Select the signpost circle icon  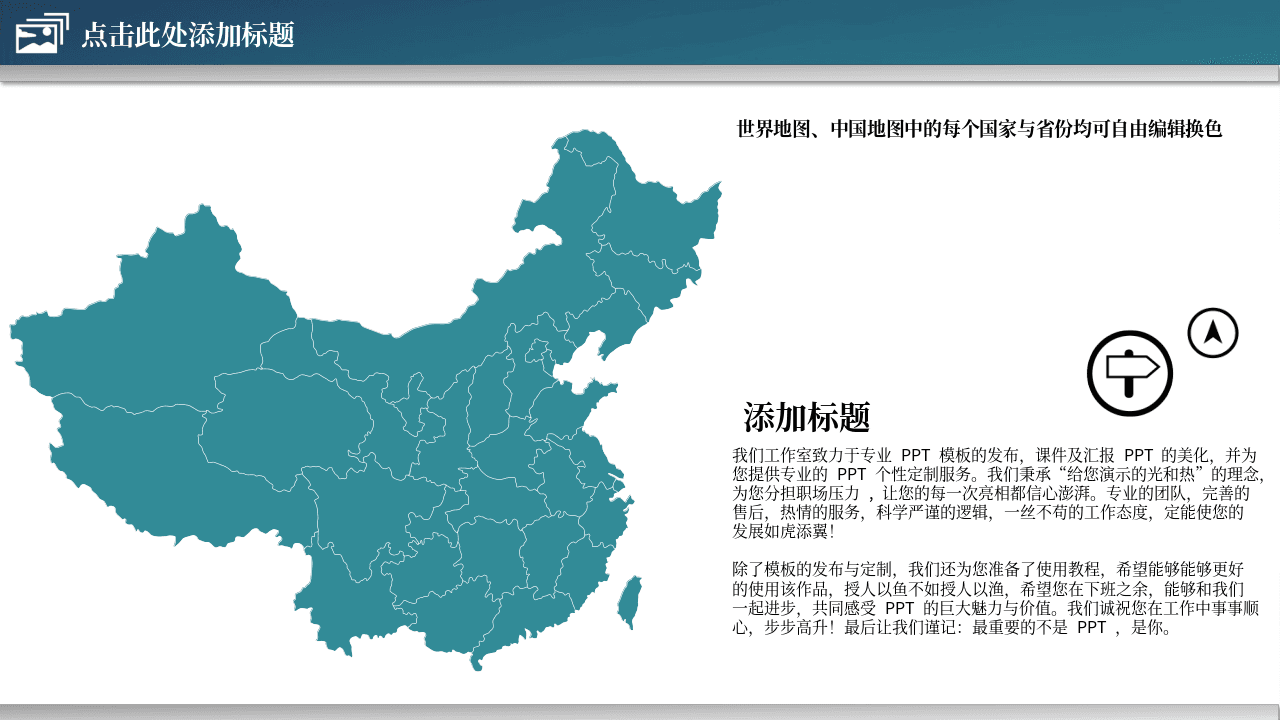1130,373
